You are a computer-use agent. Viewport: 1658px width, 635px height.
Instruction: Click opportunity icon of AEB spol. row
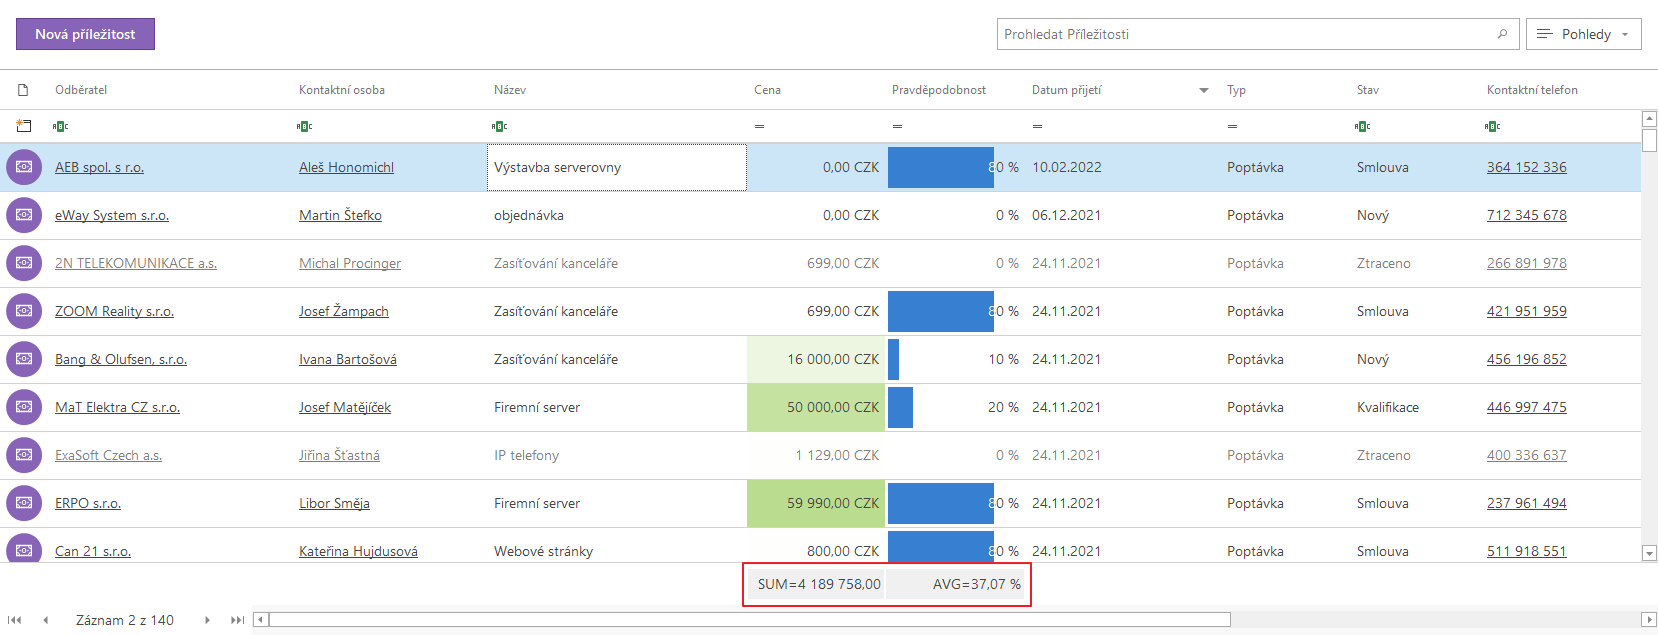24,167
